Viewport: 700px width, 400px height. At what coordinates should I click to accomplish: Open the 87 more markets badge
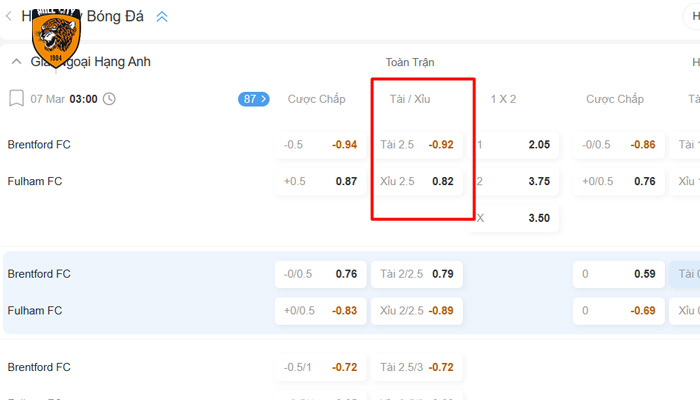coord(254,99)
